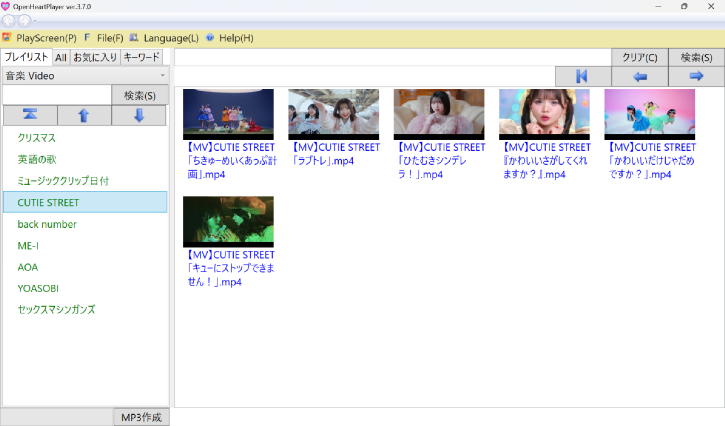Click the playlist search input field
The width and height of the screenshot is (725, 426).
56,95
